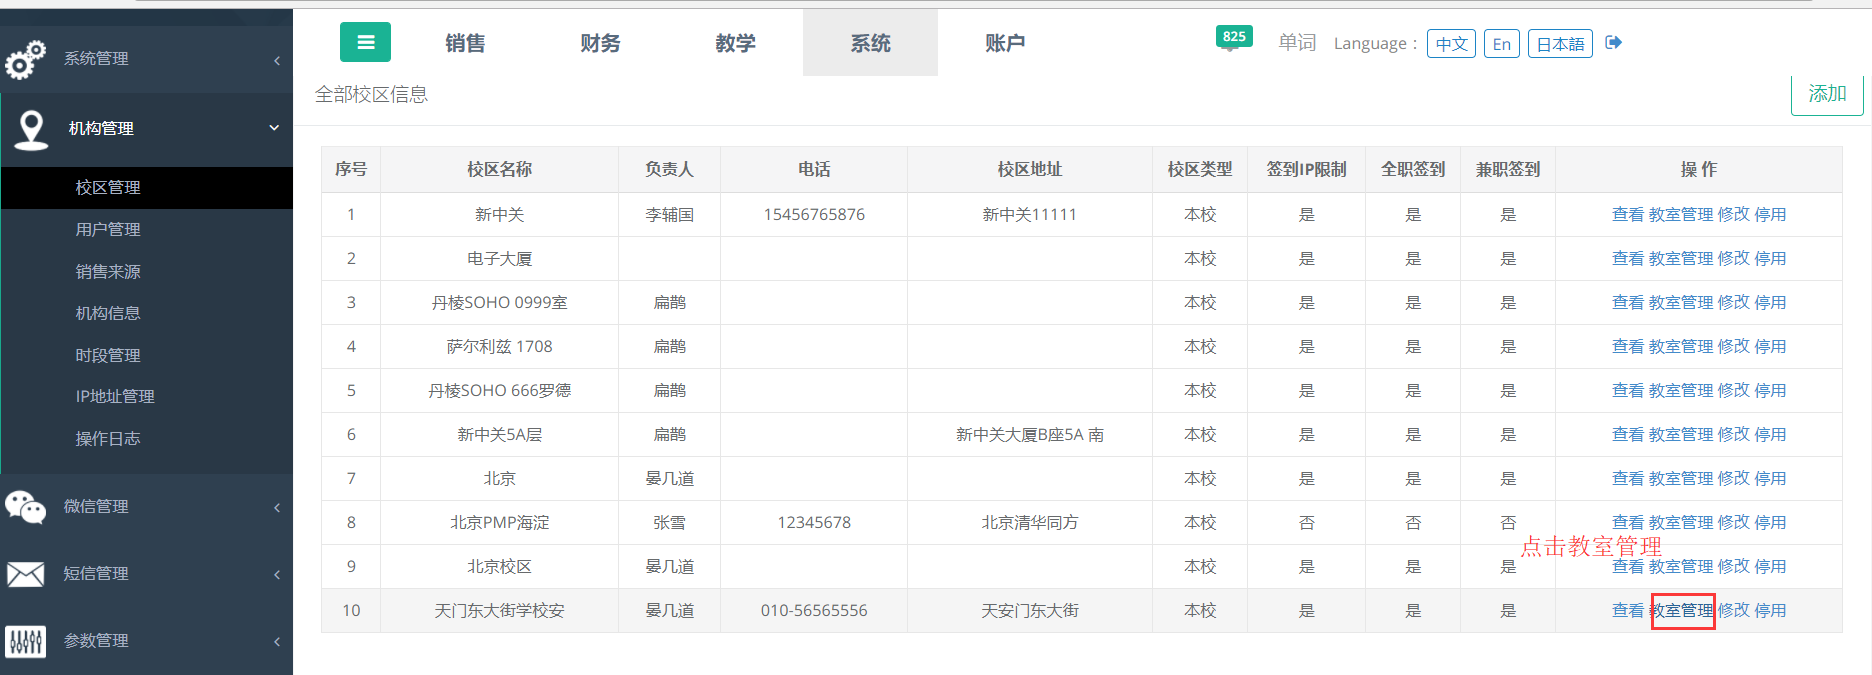Click 教室管理 for 萨尔利兹 1708
This screenshot has width=1872, height=675.
1681,347
